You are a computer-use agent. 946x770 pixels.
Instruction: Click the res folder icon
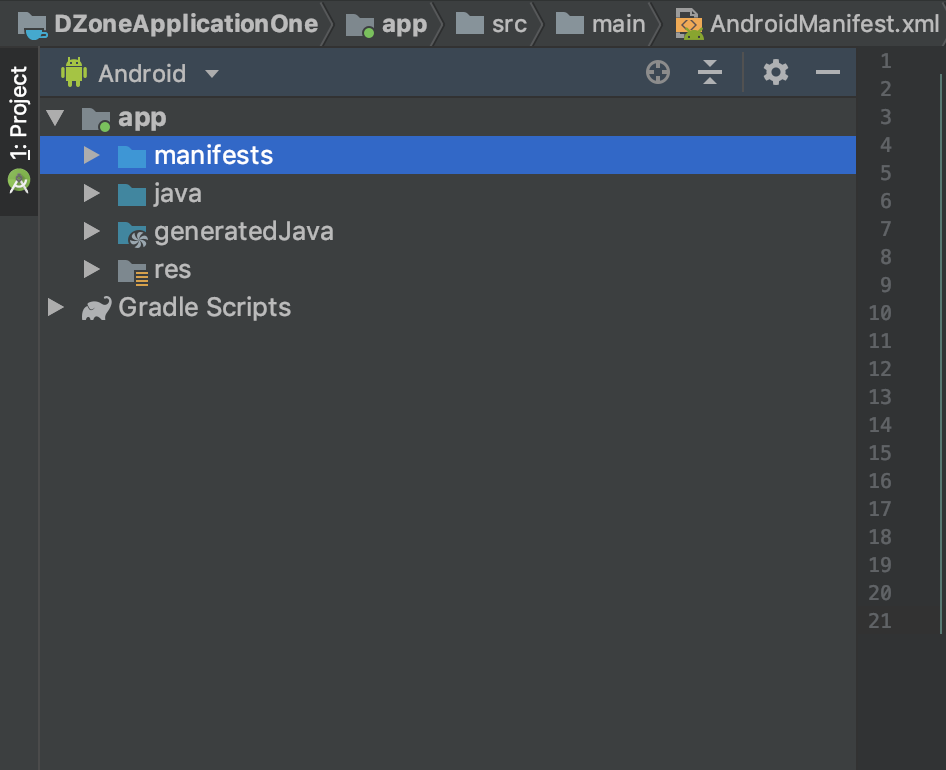click(x=132, y=270)
